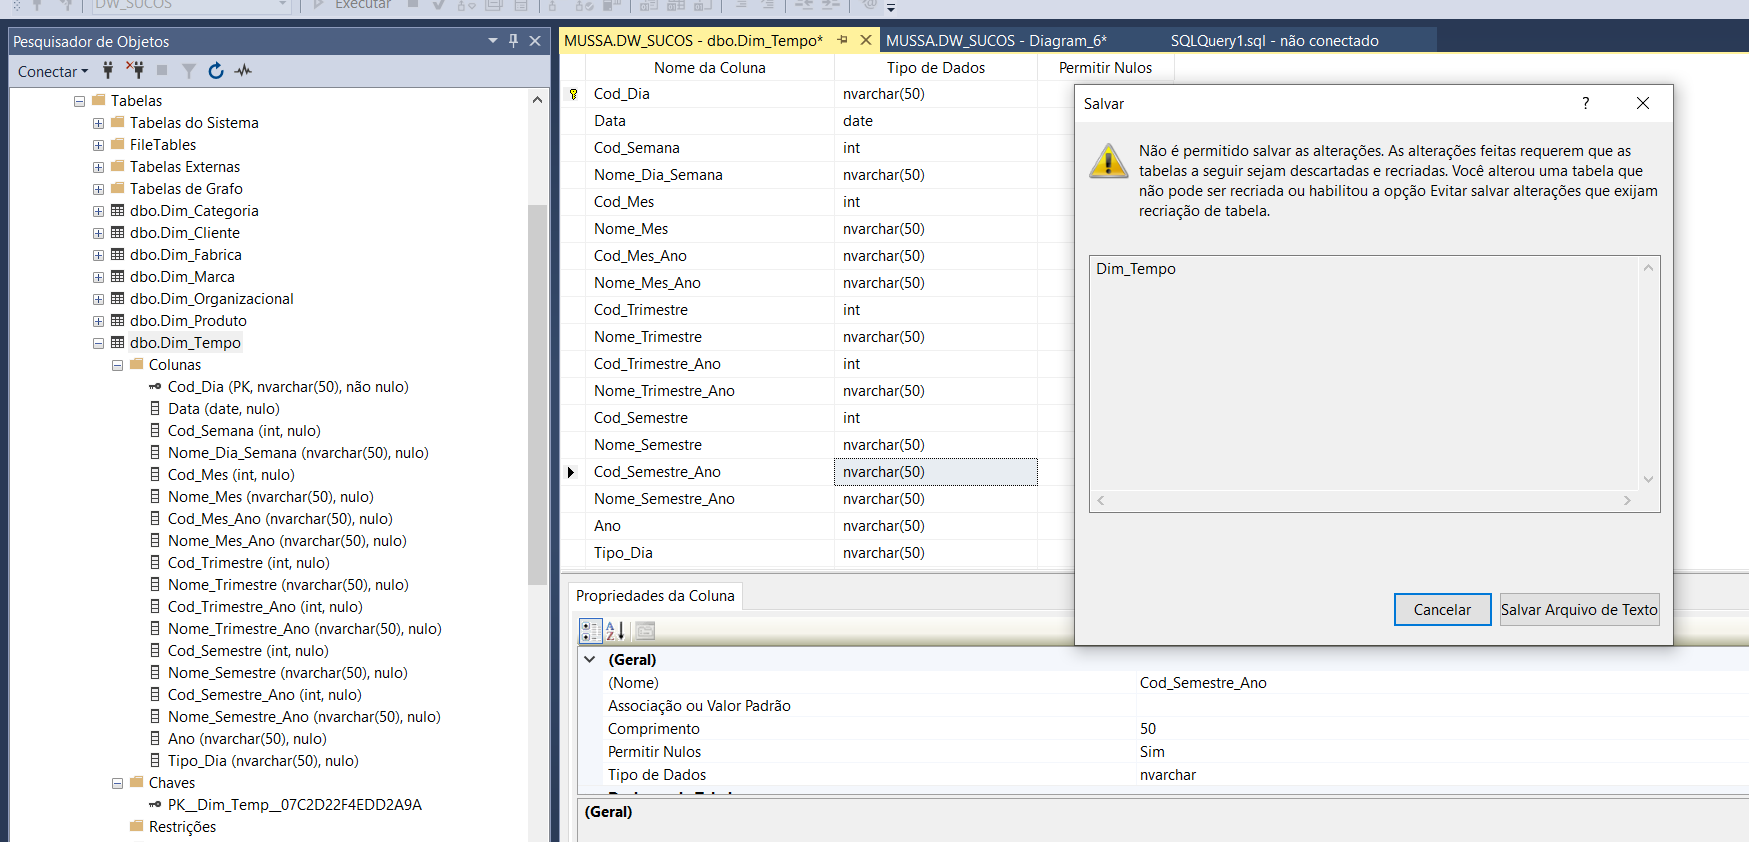Click the Disconnect plug icon with red X
The width and height of the screenshot is (1749, 842).
[x=135, y=70]
